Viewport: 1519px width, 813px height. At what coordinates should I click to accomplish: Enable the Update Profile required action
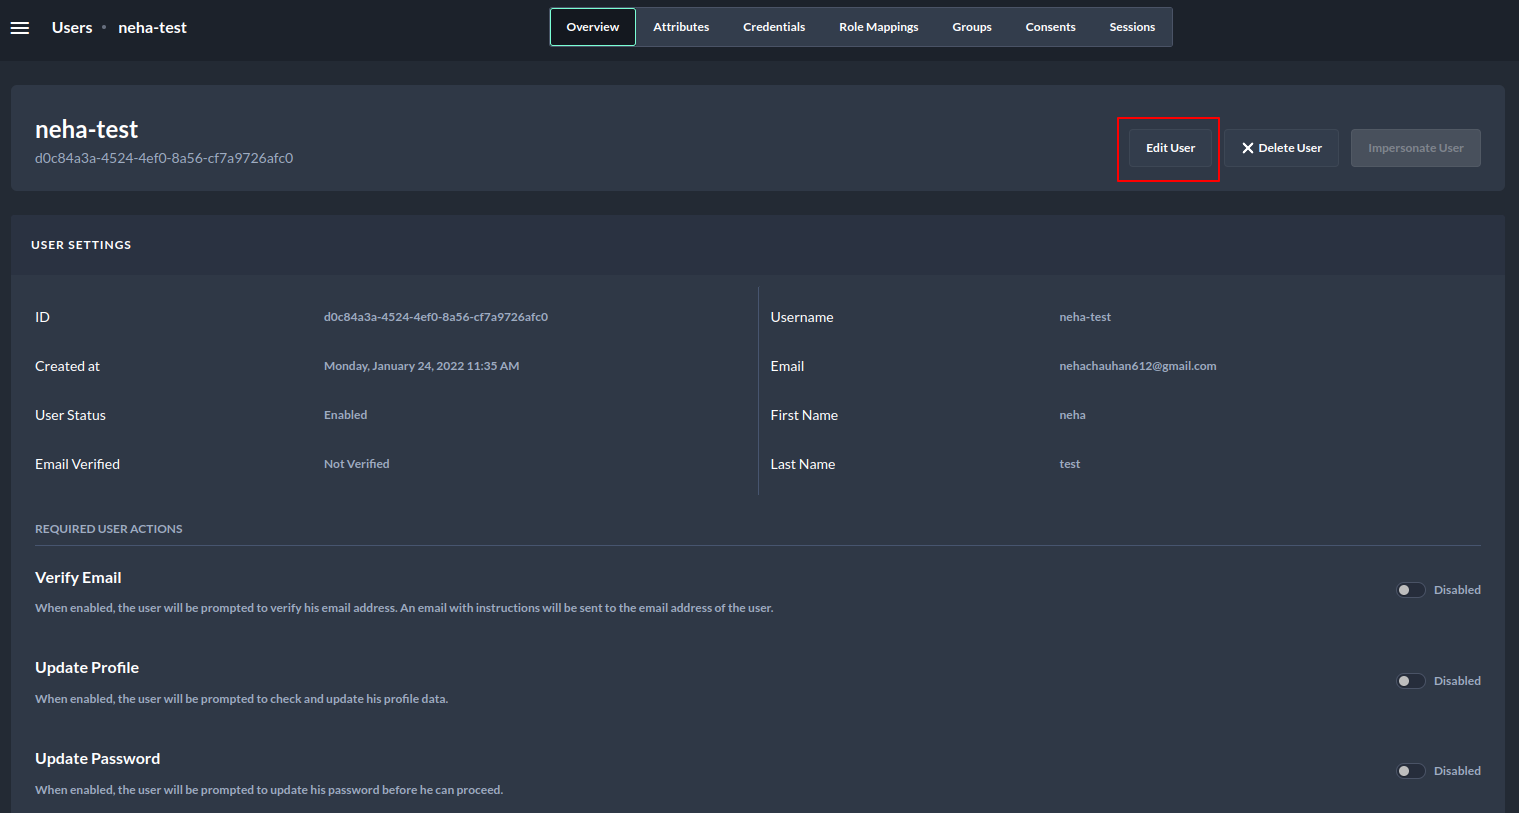click(x=1410, y=681)
